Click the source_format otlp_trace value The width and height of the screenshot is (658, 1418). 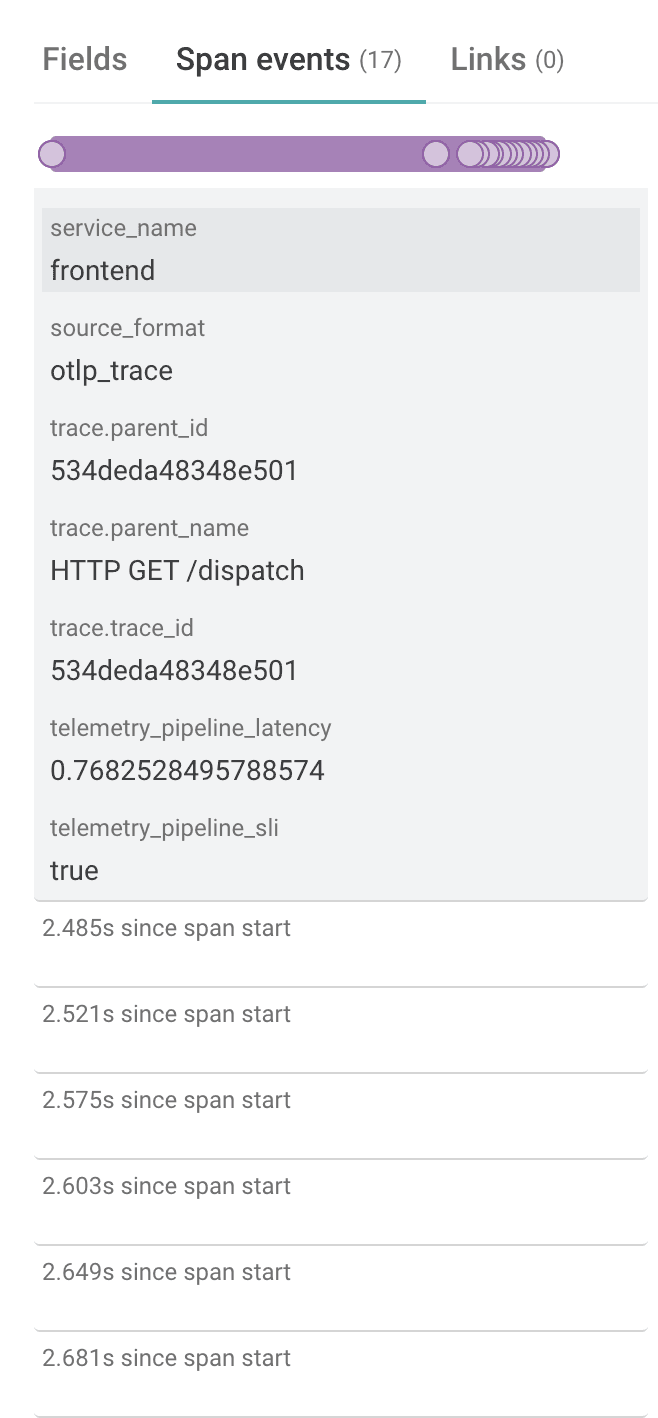pos(111,371)
